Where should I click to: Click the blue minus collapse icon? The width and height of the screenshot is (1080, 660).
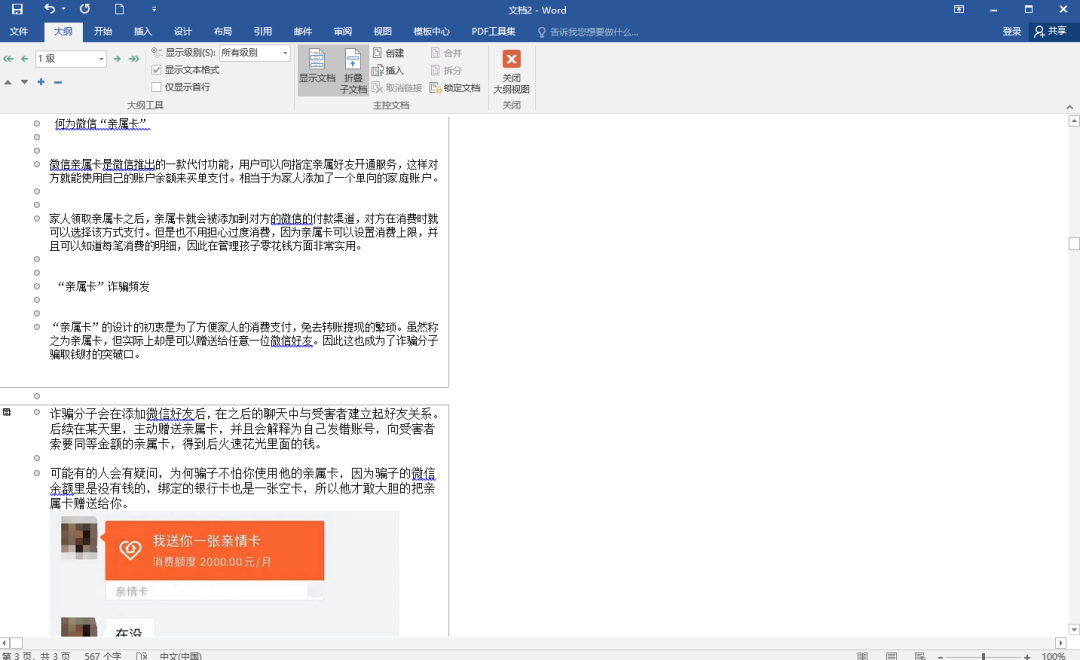pos(57,82)
